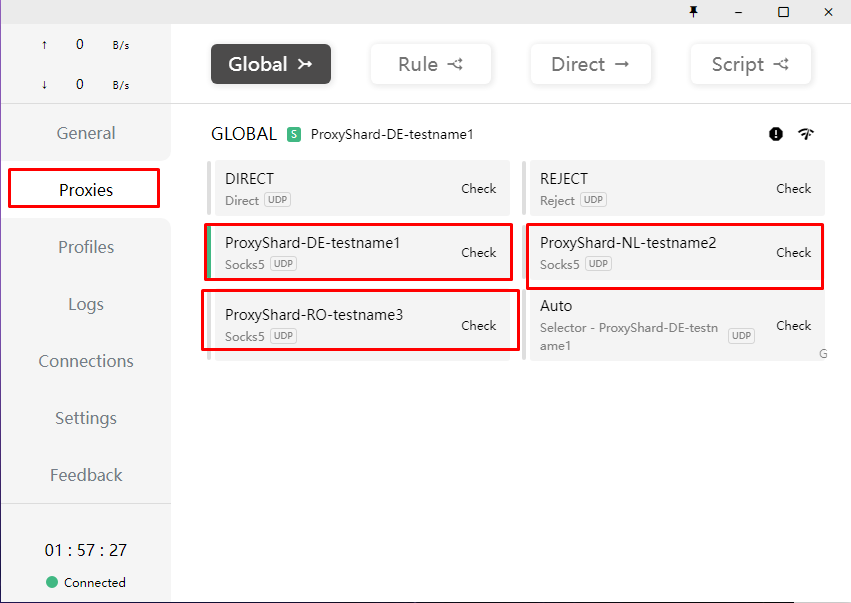
Task: Enable Direct mode
Action: pyautogui.click(x=590, y=64)
